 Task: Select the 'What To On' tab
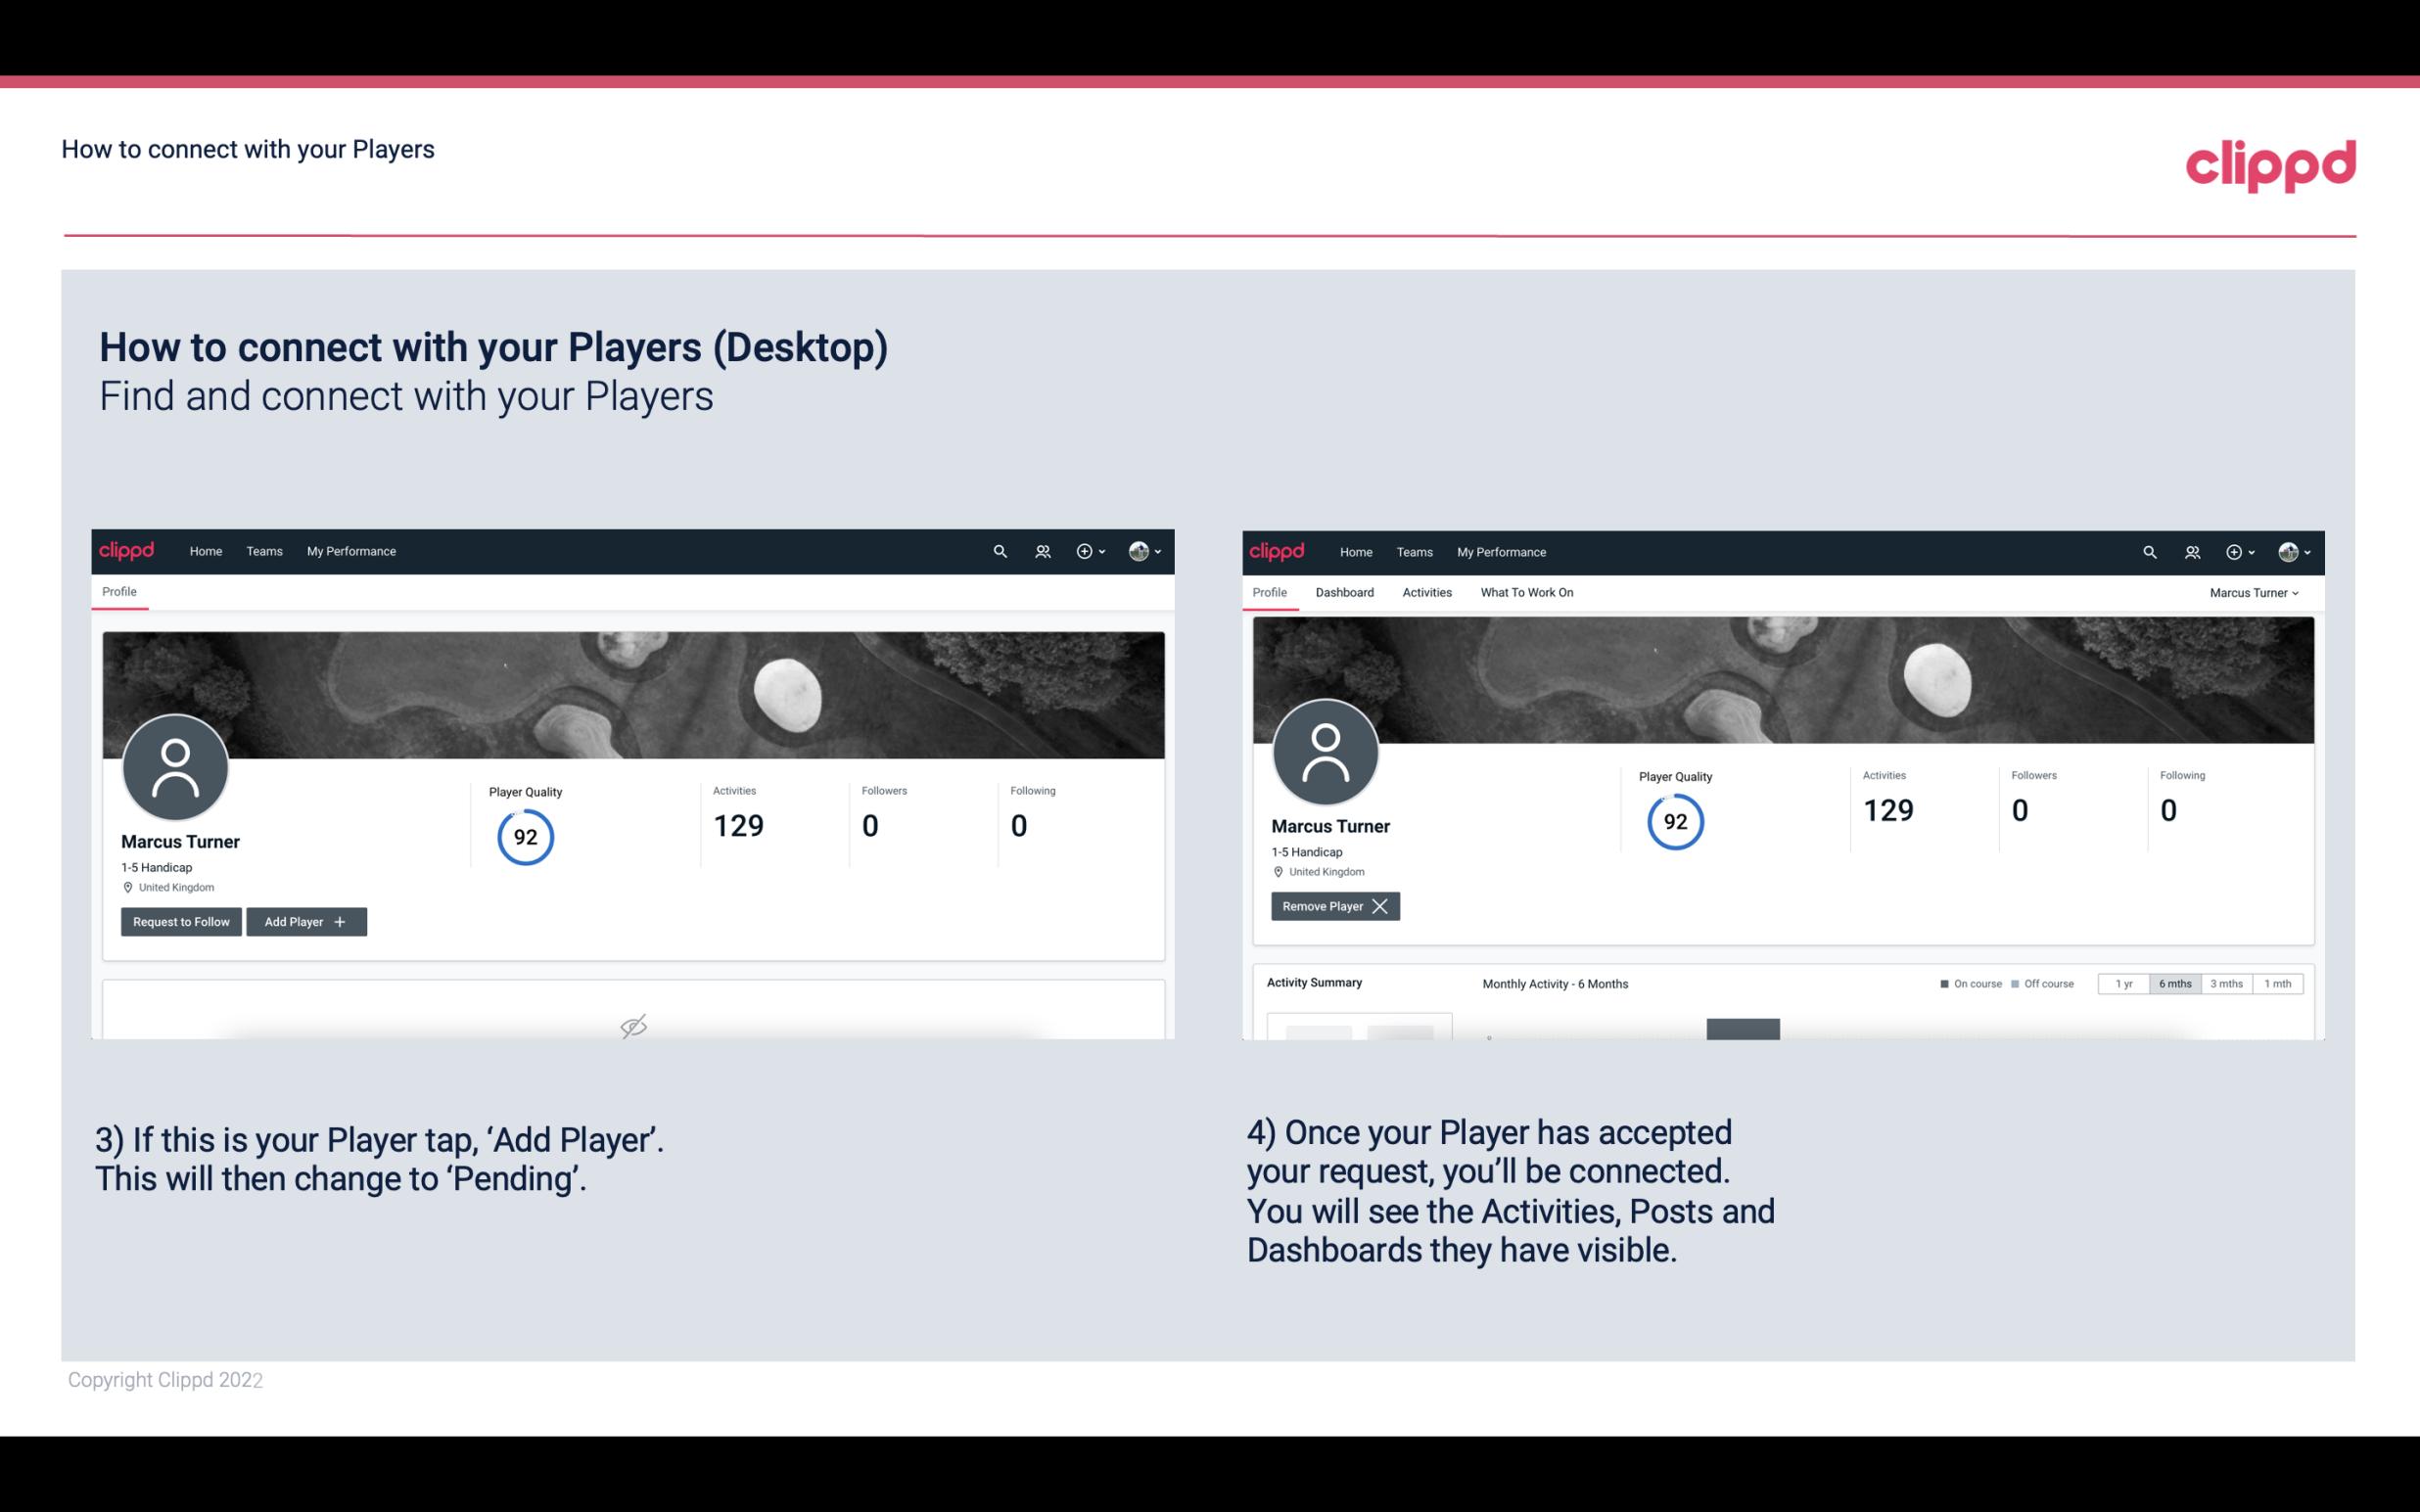click(x=1526, y=592)
